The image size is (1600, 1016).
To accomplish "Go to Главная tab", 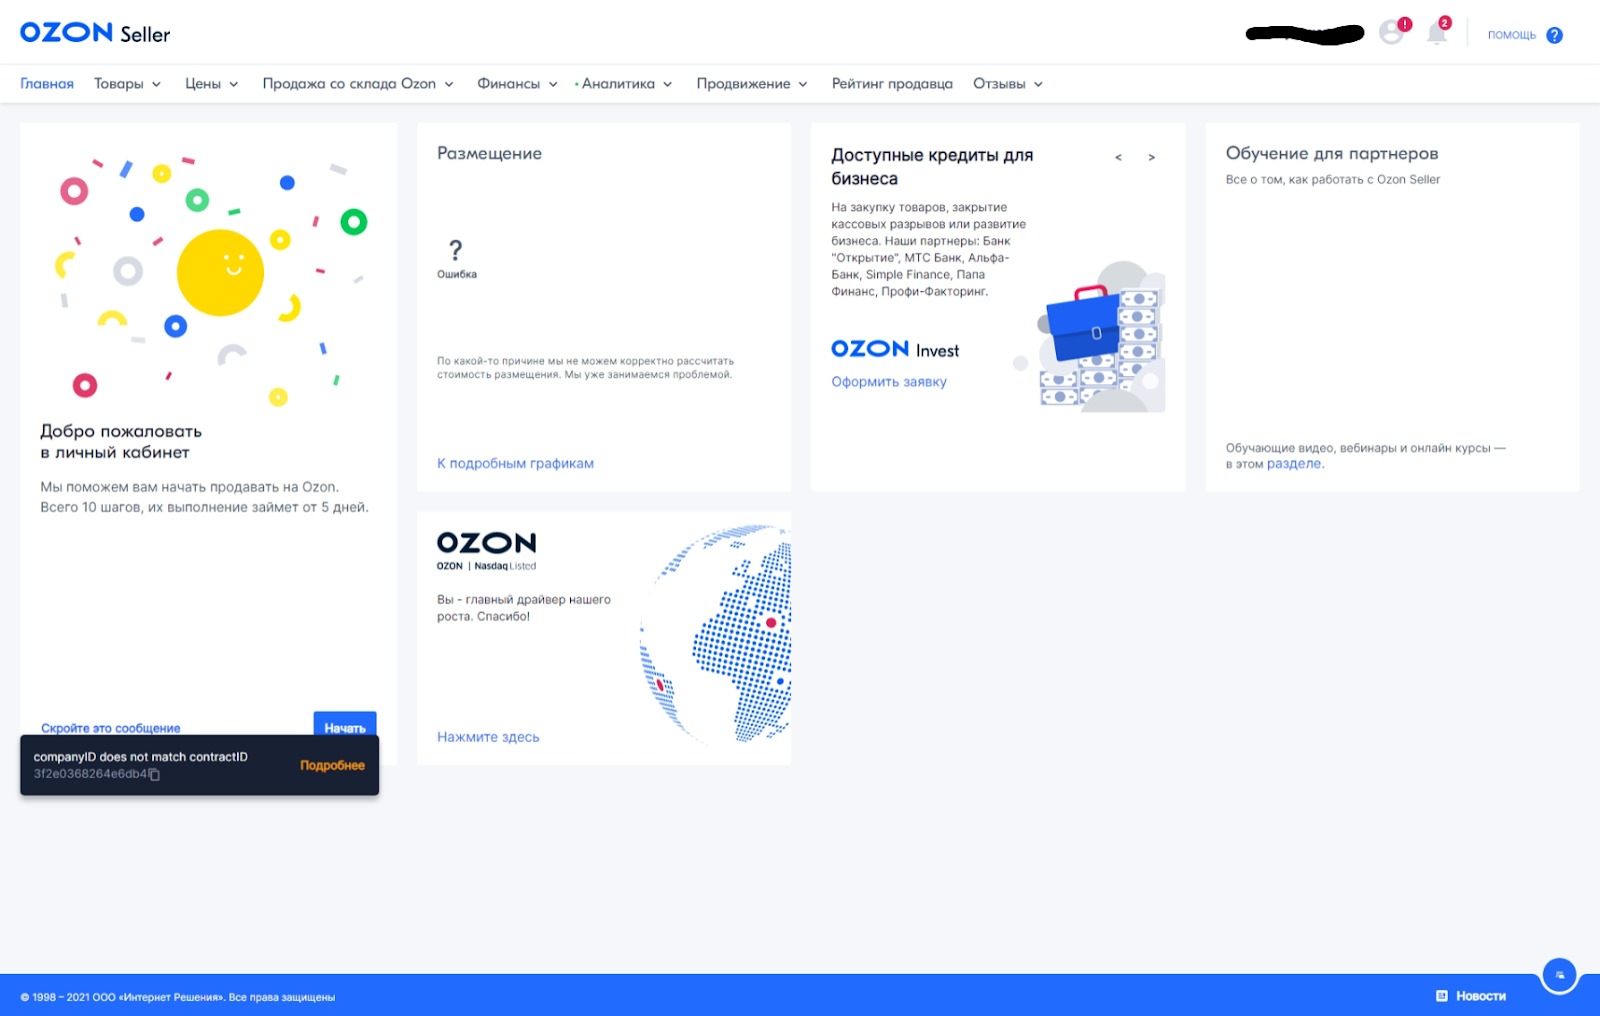I will click(47, 84).
